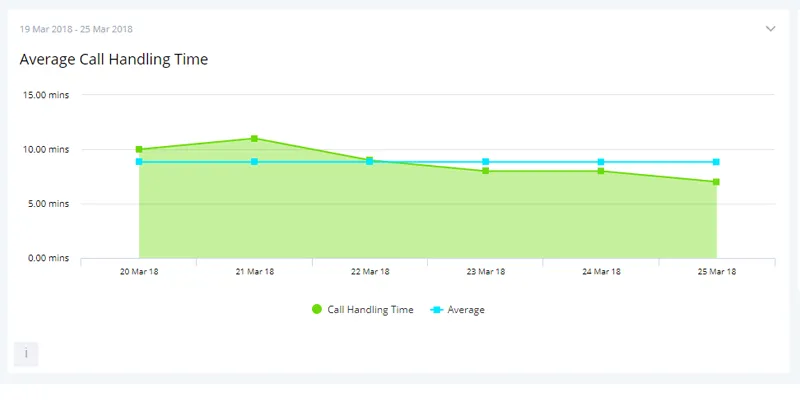Click the 22 Mar 18 axis label
The image size is (800, 400).
coord(370,271)
